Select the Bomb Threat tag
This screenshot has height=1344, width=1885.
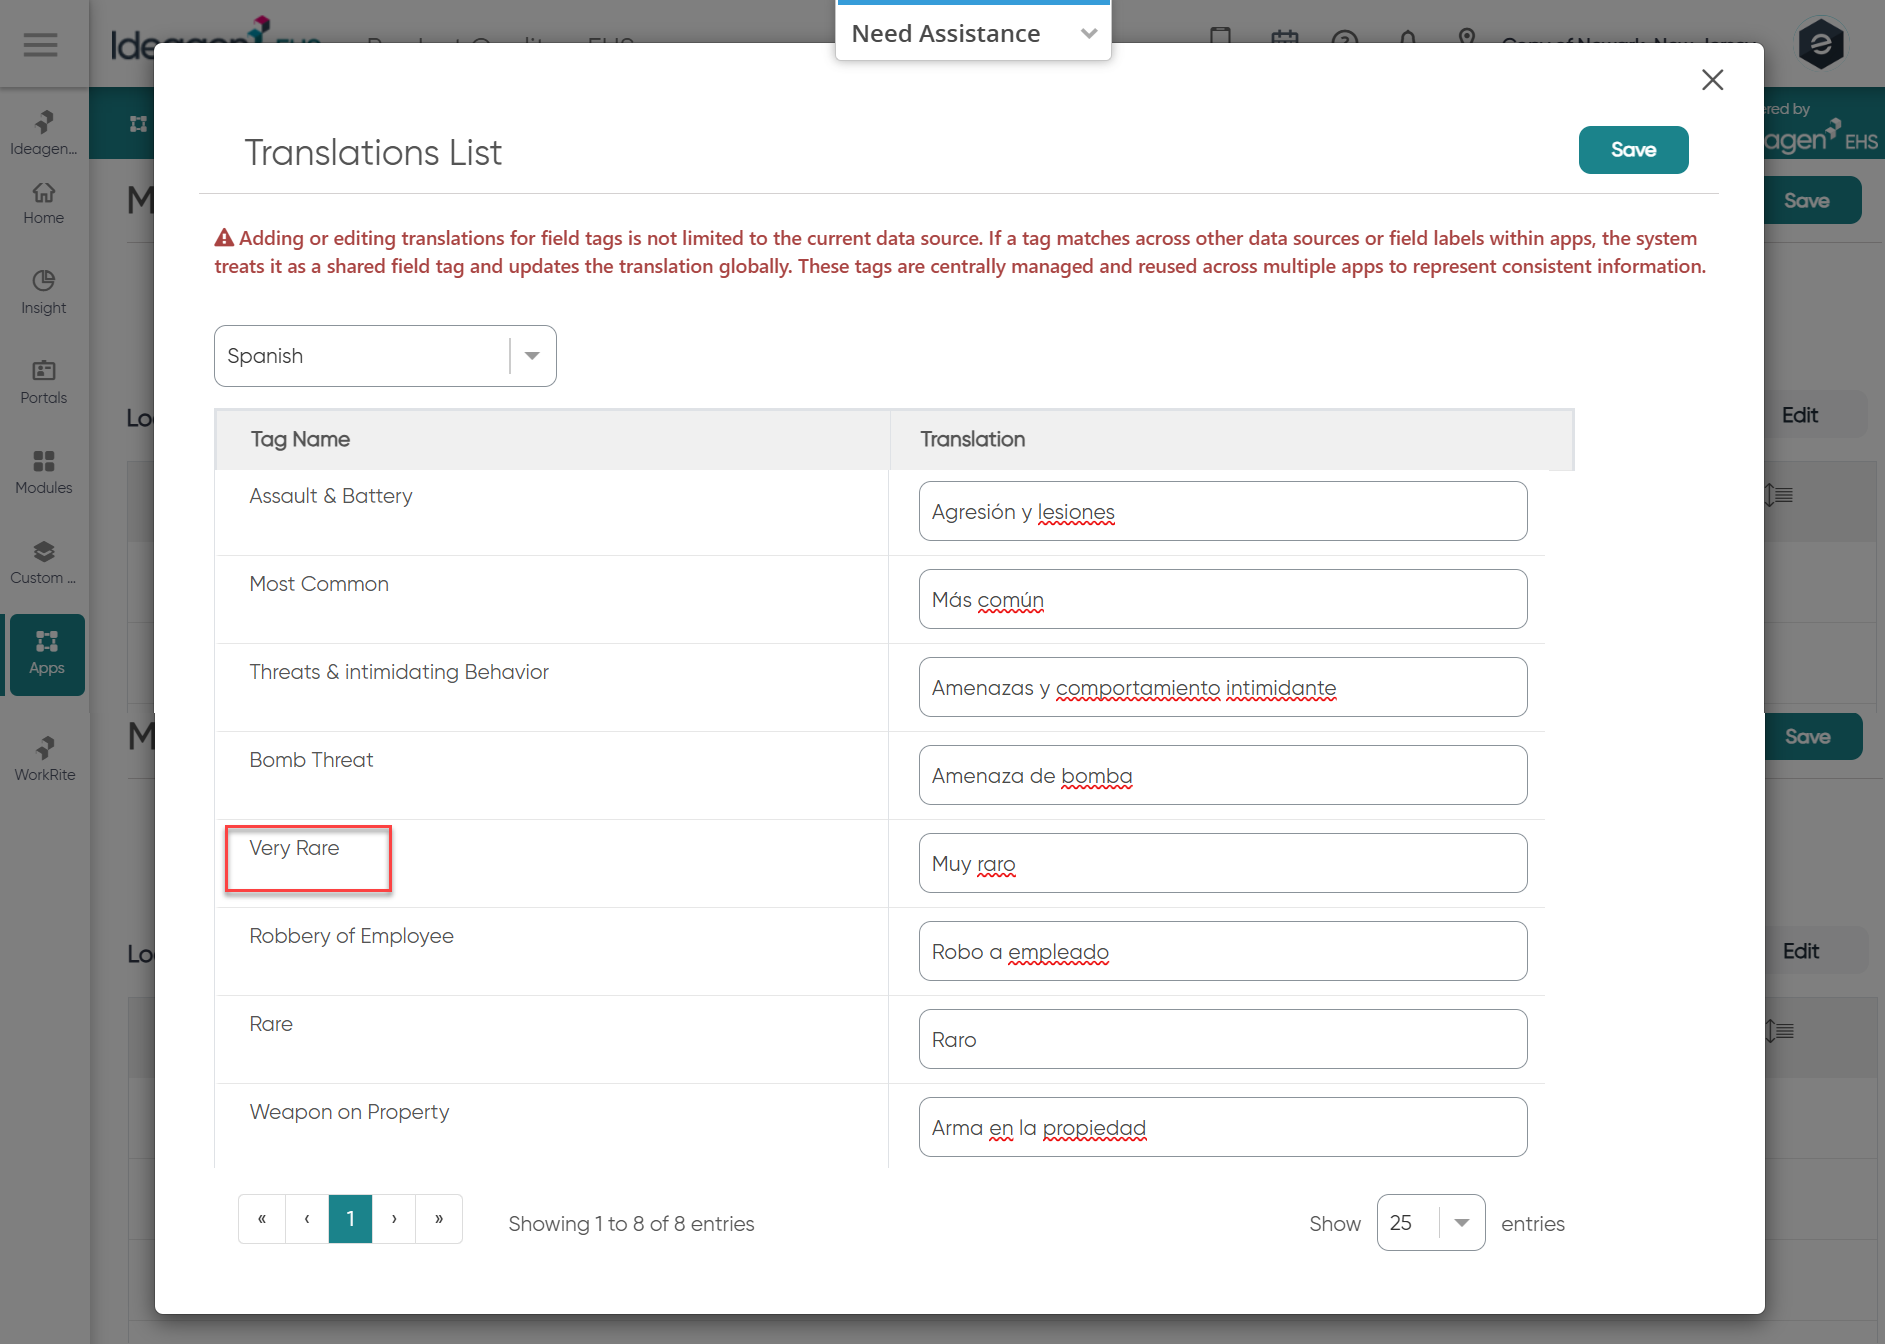point(311,760)
